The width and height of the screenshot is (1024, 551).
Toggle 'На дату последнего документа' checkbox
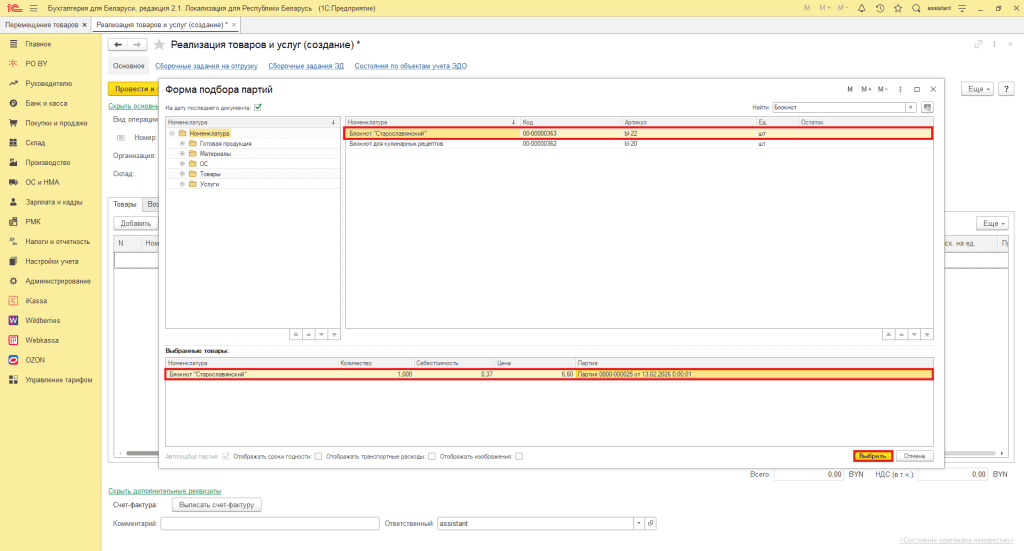pyautogui.click(x=257, y=107)
